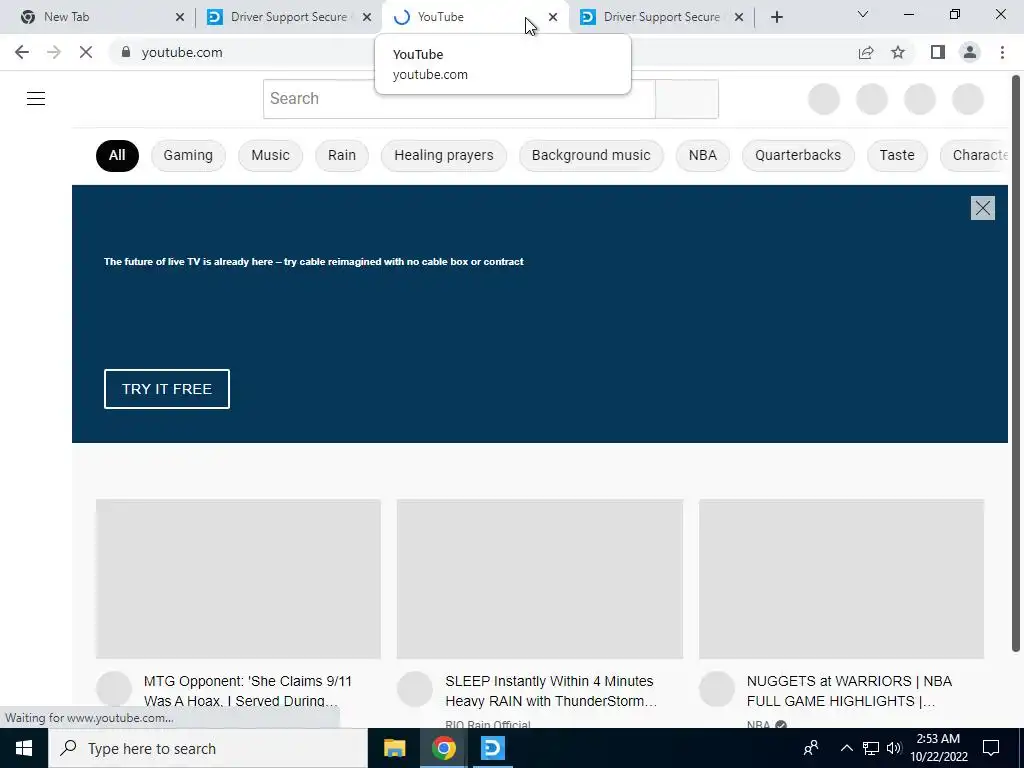Select the Taste filter chip

(x=897, y=155)
